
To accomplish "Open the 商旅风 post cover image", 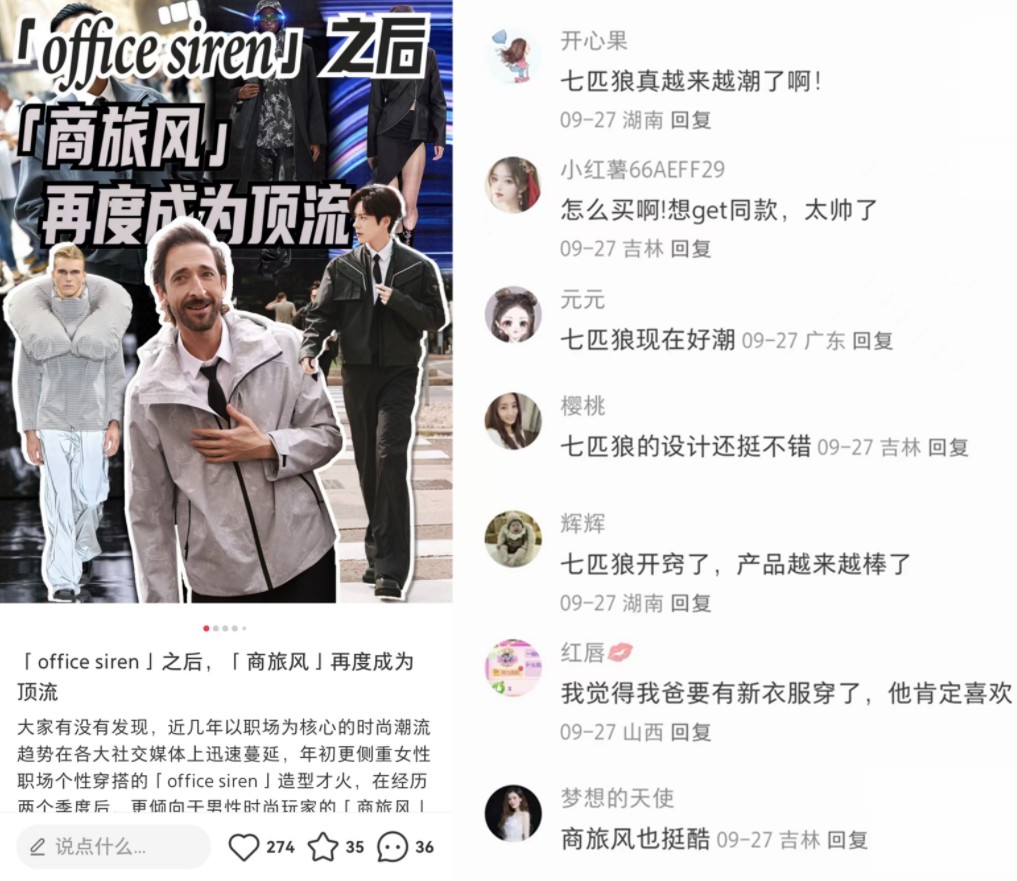I will click(226, 302).
